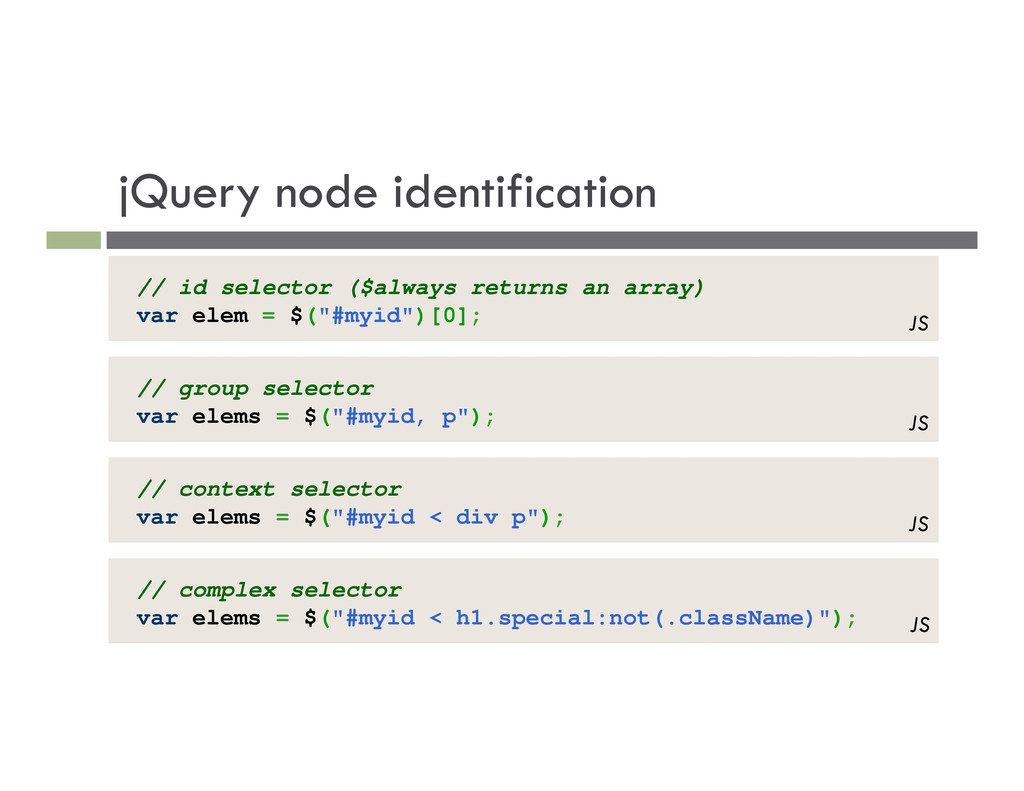The height and width of the screenshot is (791, 1024).
Task: Click the comment '// id selector ($always returns an array)'
Action: click(421, 287)
